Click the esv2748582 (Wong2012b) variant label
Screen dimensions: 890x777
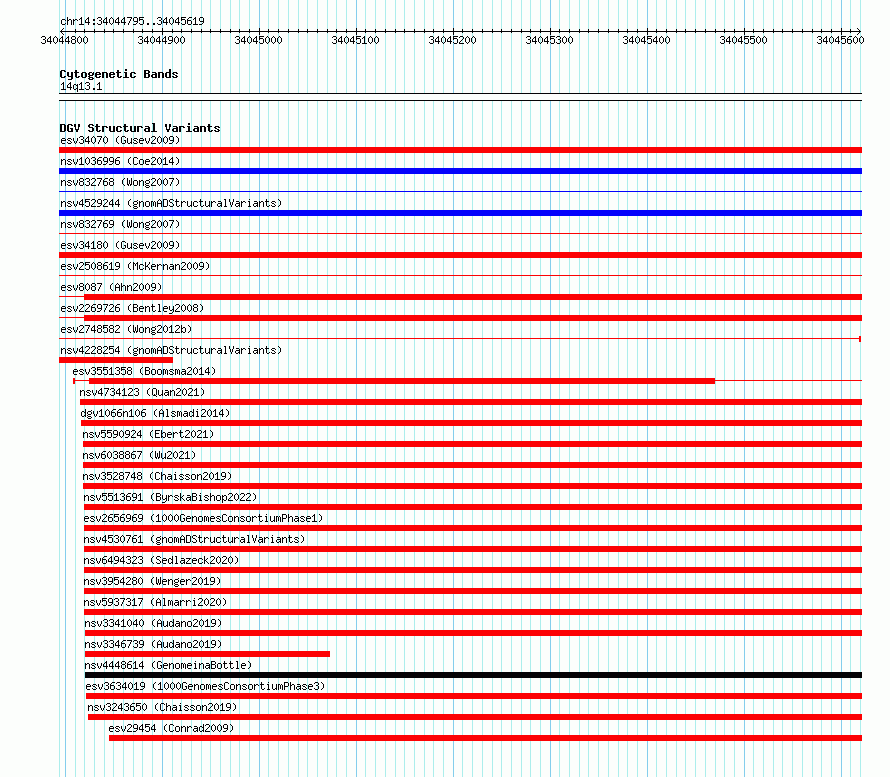tap(126, 329)
